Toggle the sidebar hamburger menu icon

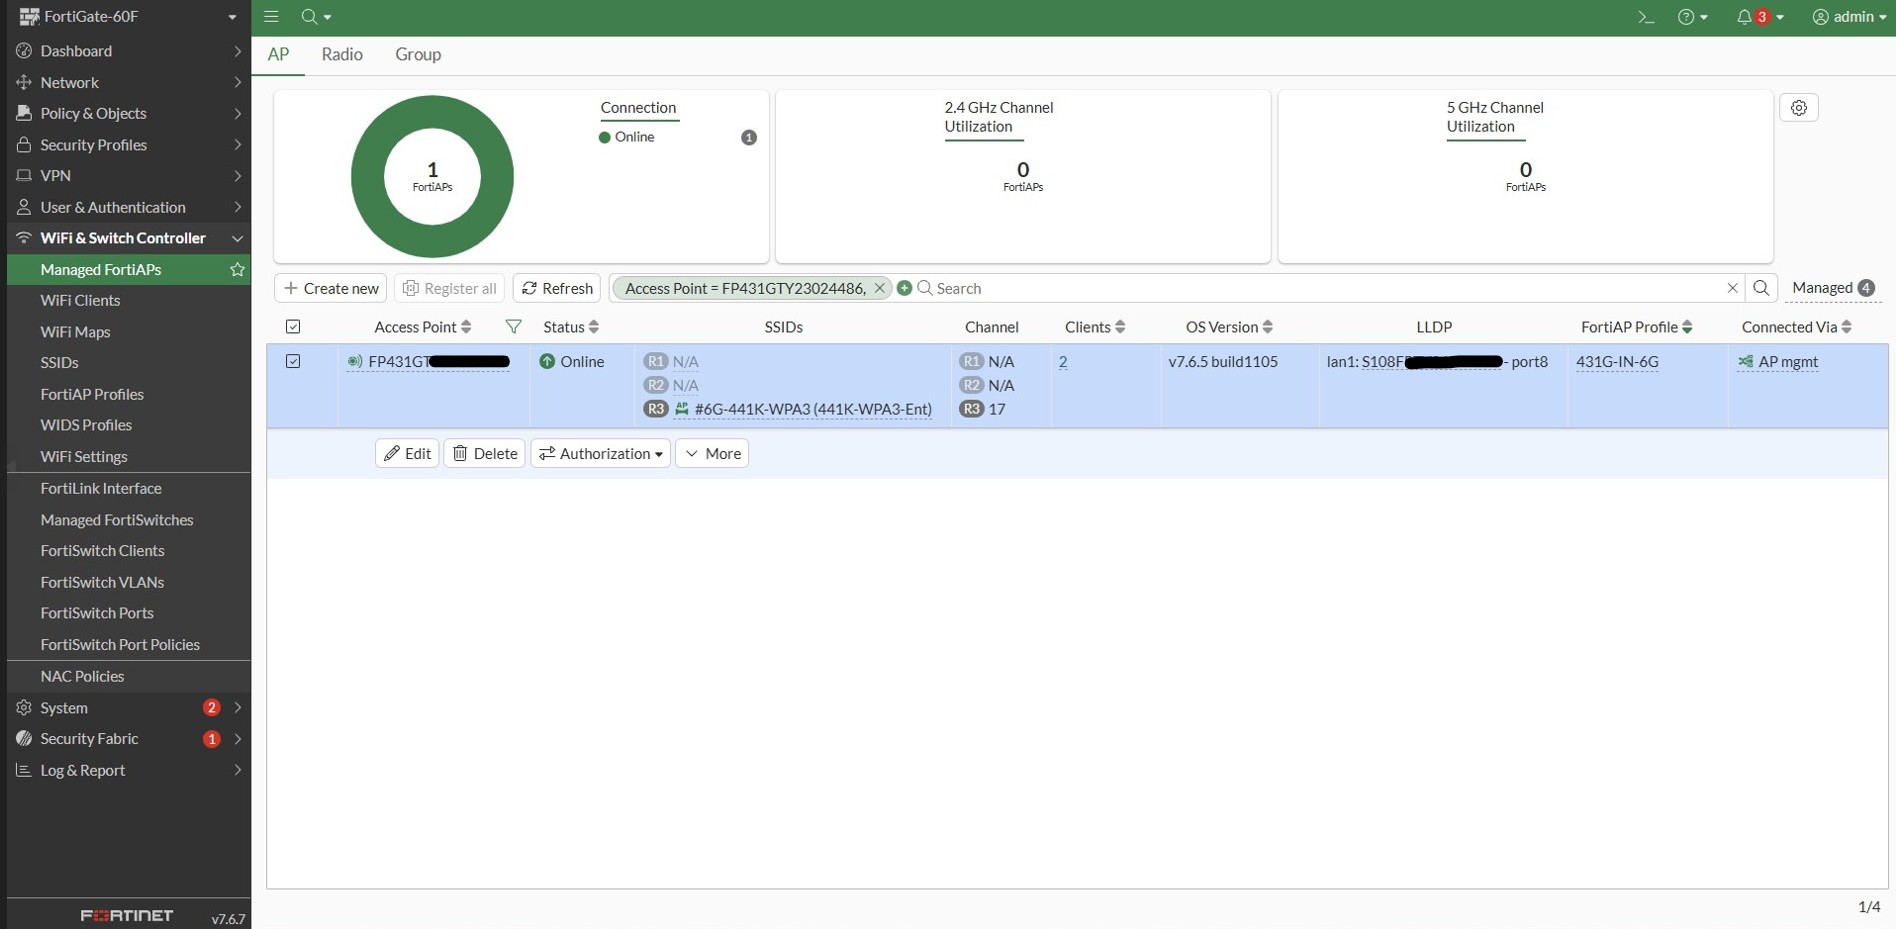[x=271, y=17]
